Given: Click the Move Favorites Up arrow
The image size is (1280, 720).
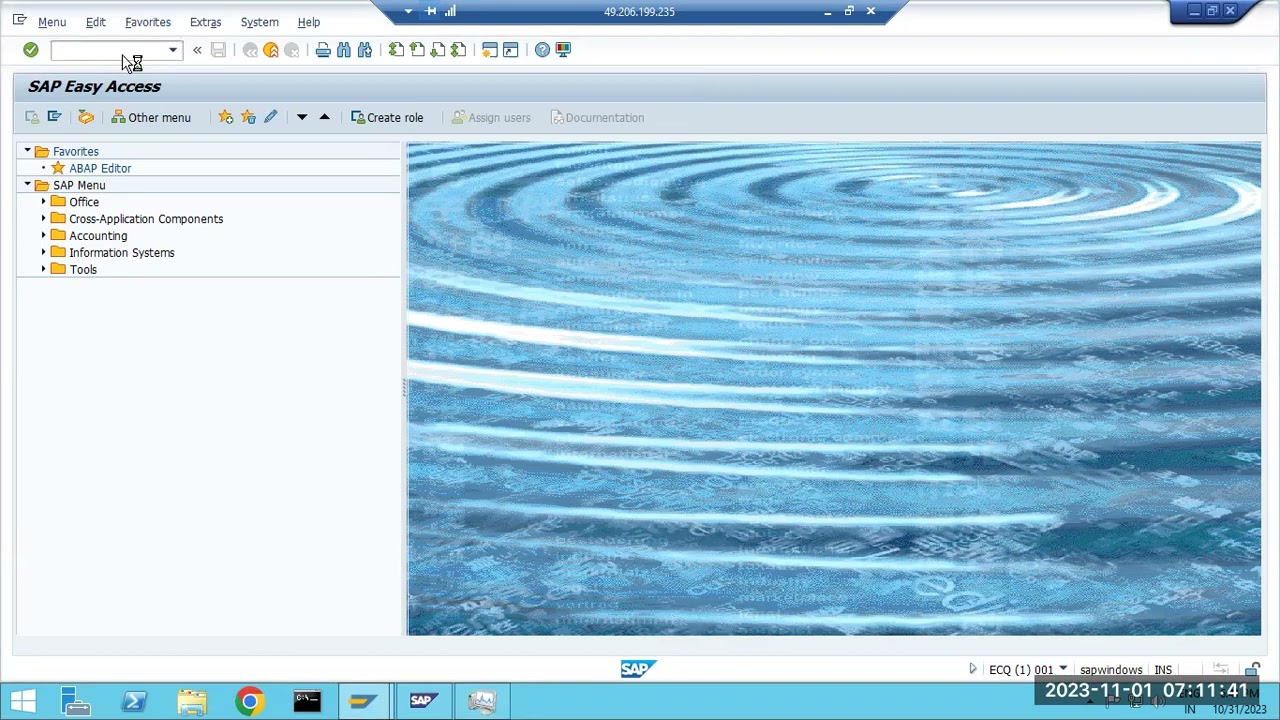Looking at the screenshot, I should [x=324, y=118].
